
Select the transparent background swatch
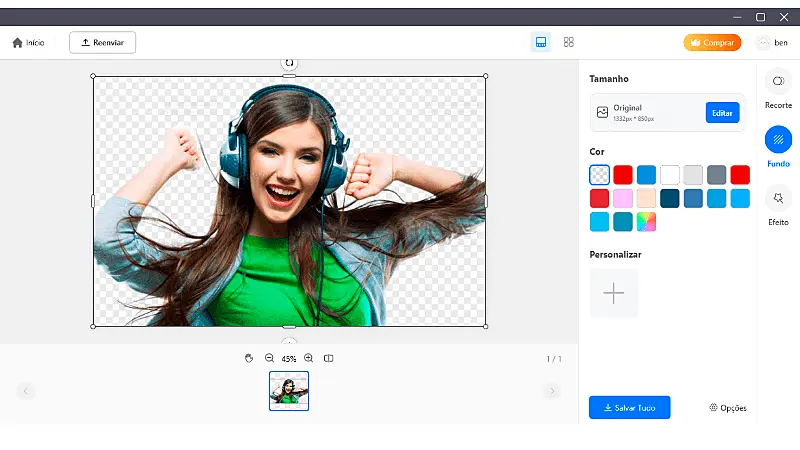pos(599,175)
